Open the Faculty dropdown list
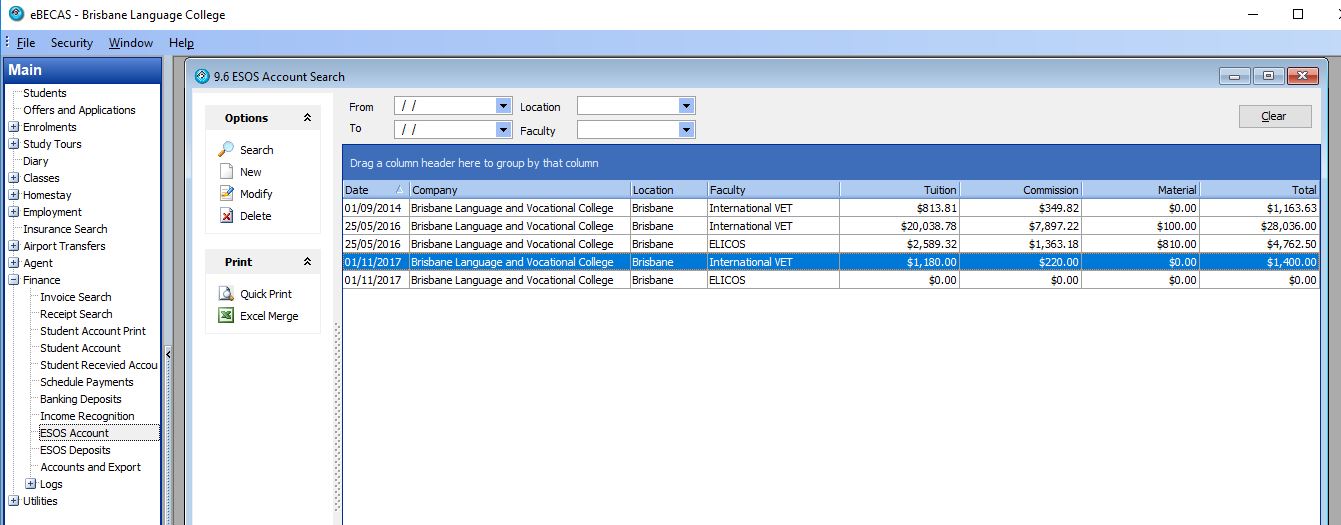 pos(686,129)
